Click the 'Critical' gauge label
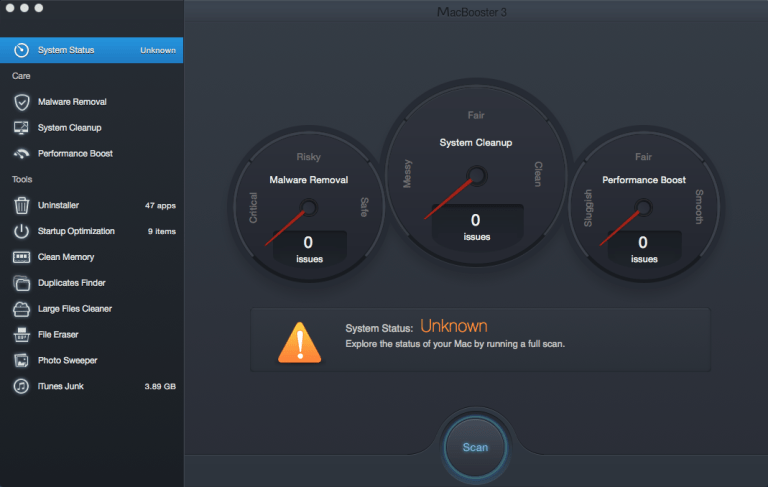768x487 pixels. click(253, 208)
